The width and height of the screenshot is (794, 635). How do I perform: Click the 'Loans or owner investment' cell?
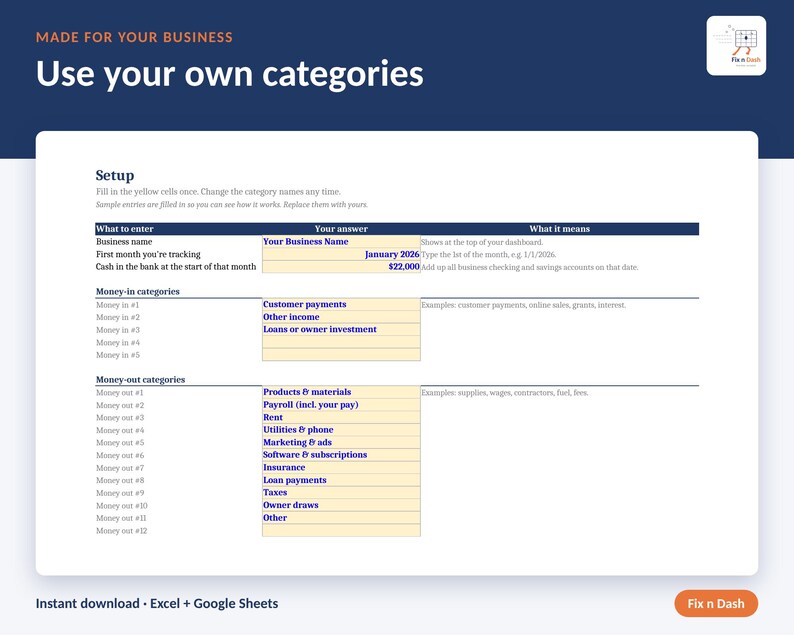click(341, 329)
